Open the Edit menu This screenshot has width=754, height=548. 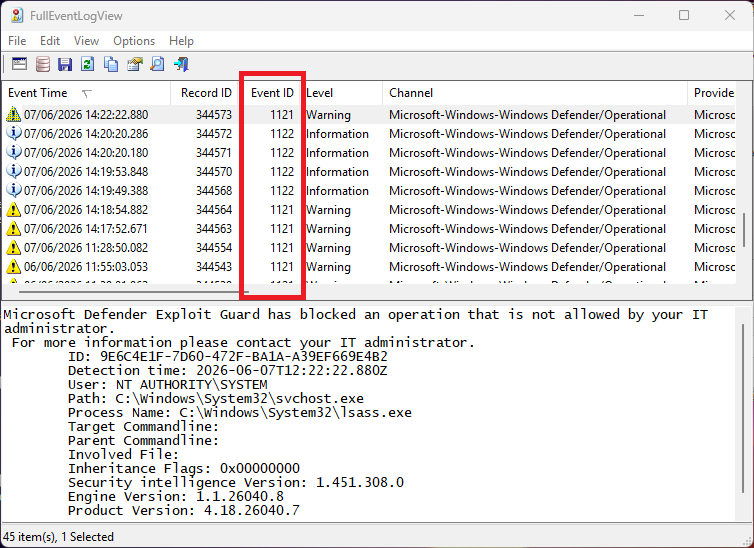[x=50, y=41]
